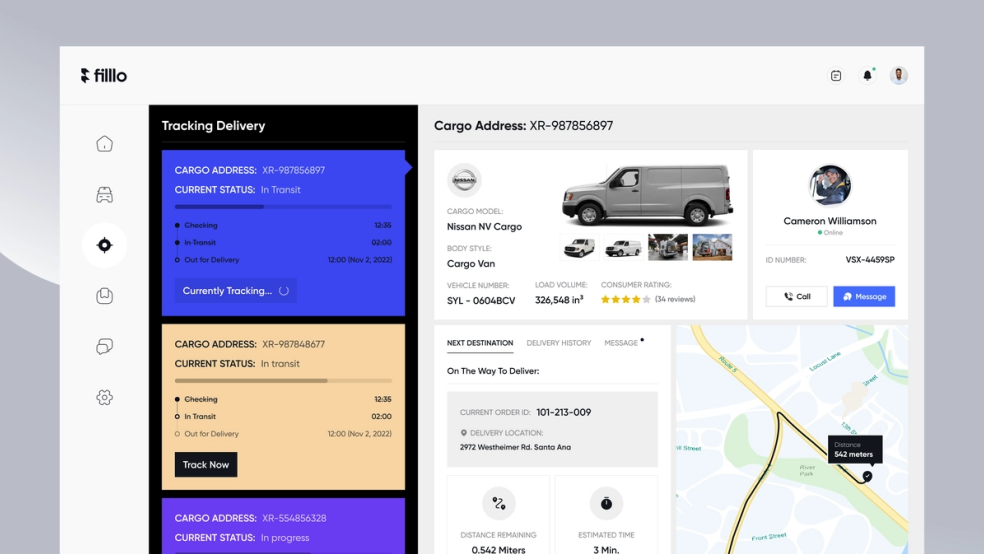Click the user profile avatar in header
This screenshot has height=554, width=984.
click(898, 76)
